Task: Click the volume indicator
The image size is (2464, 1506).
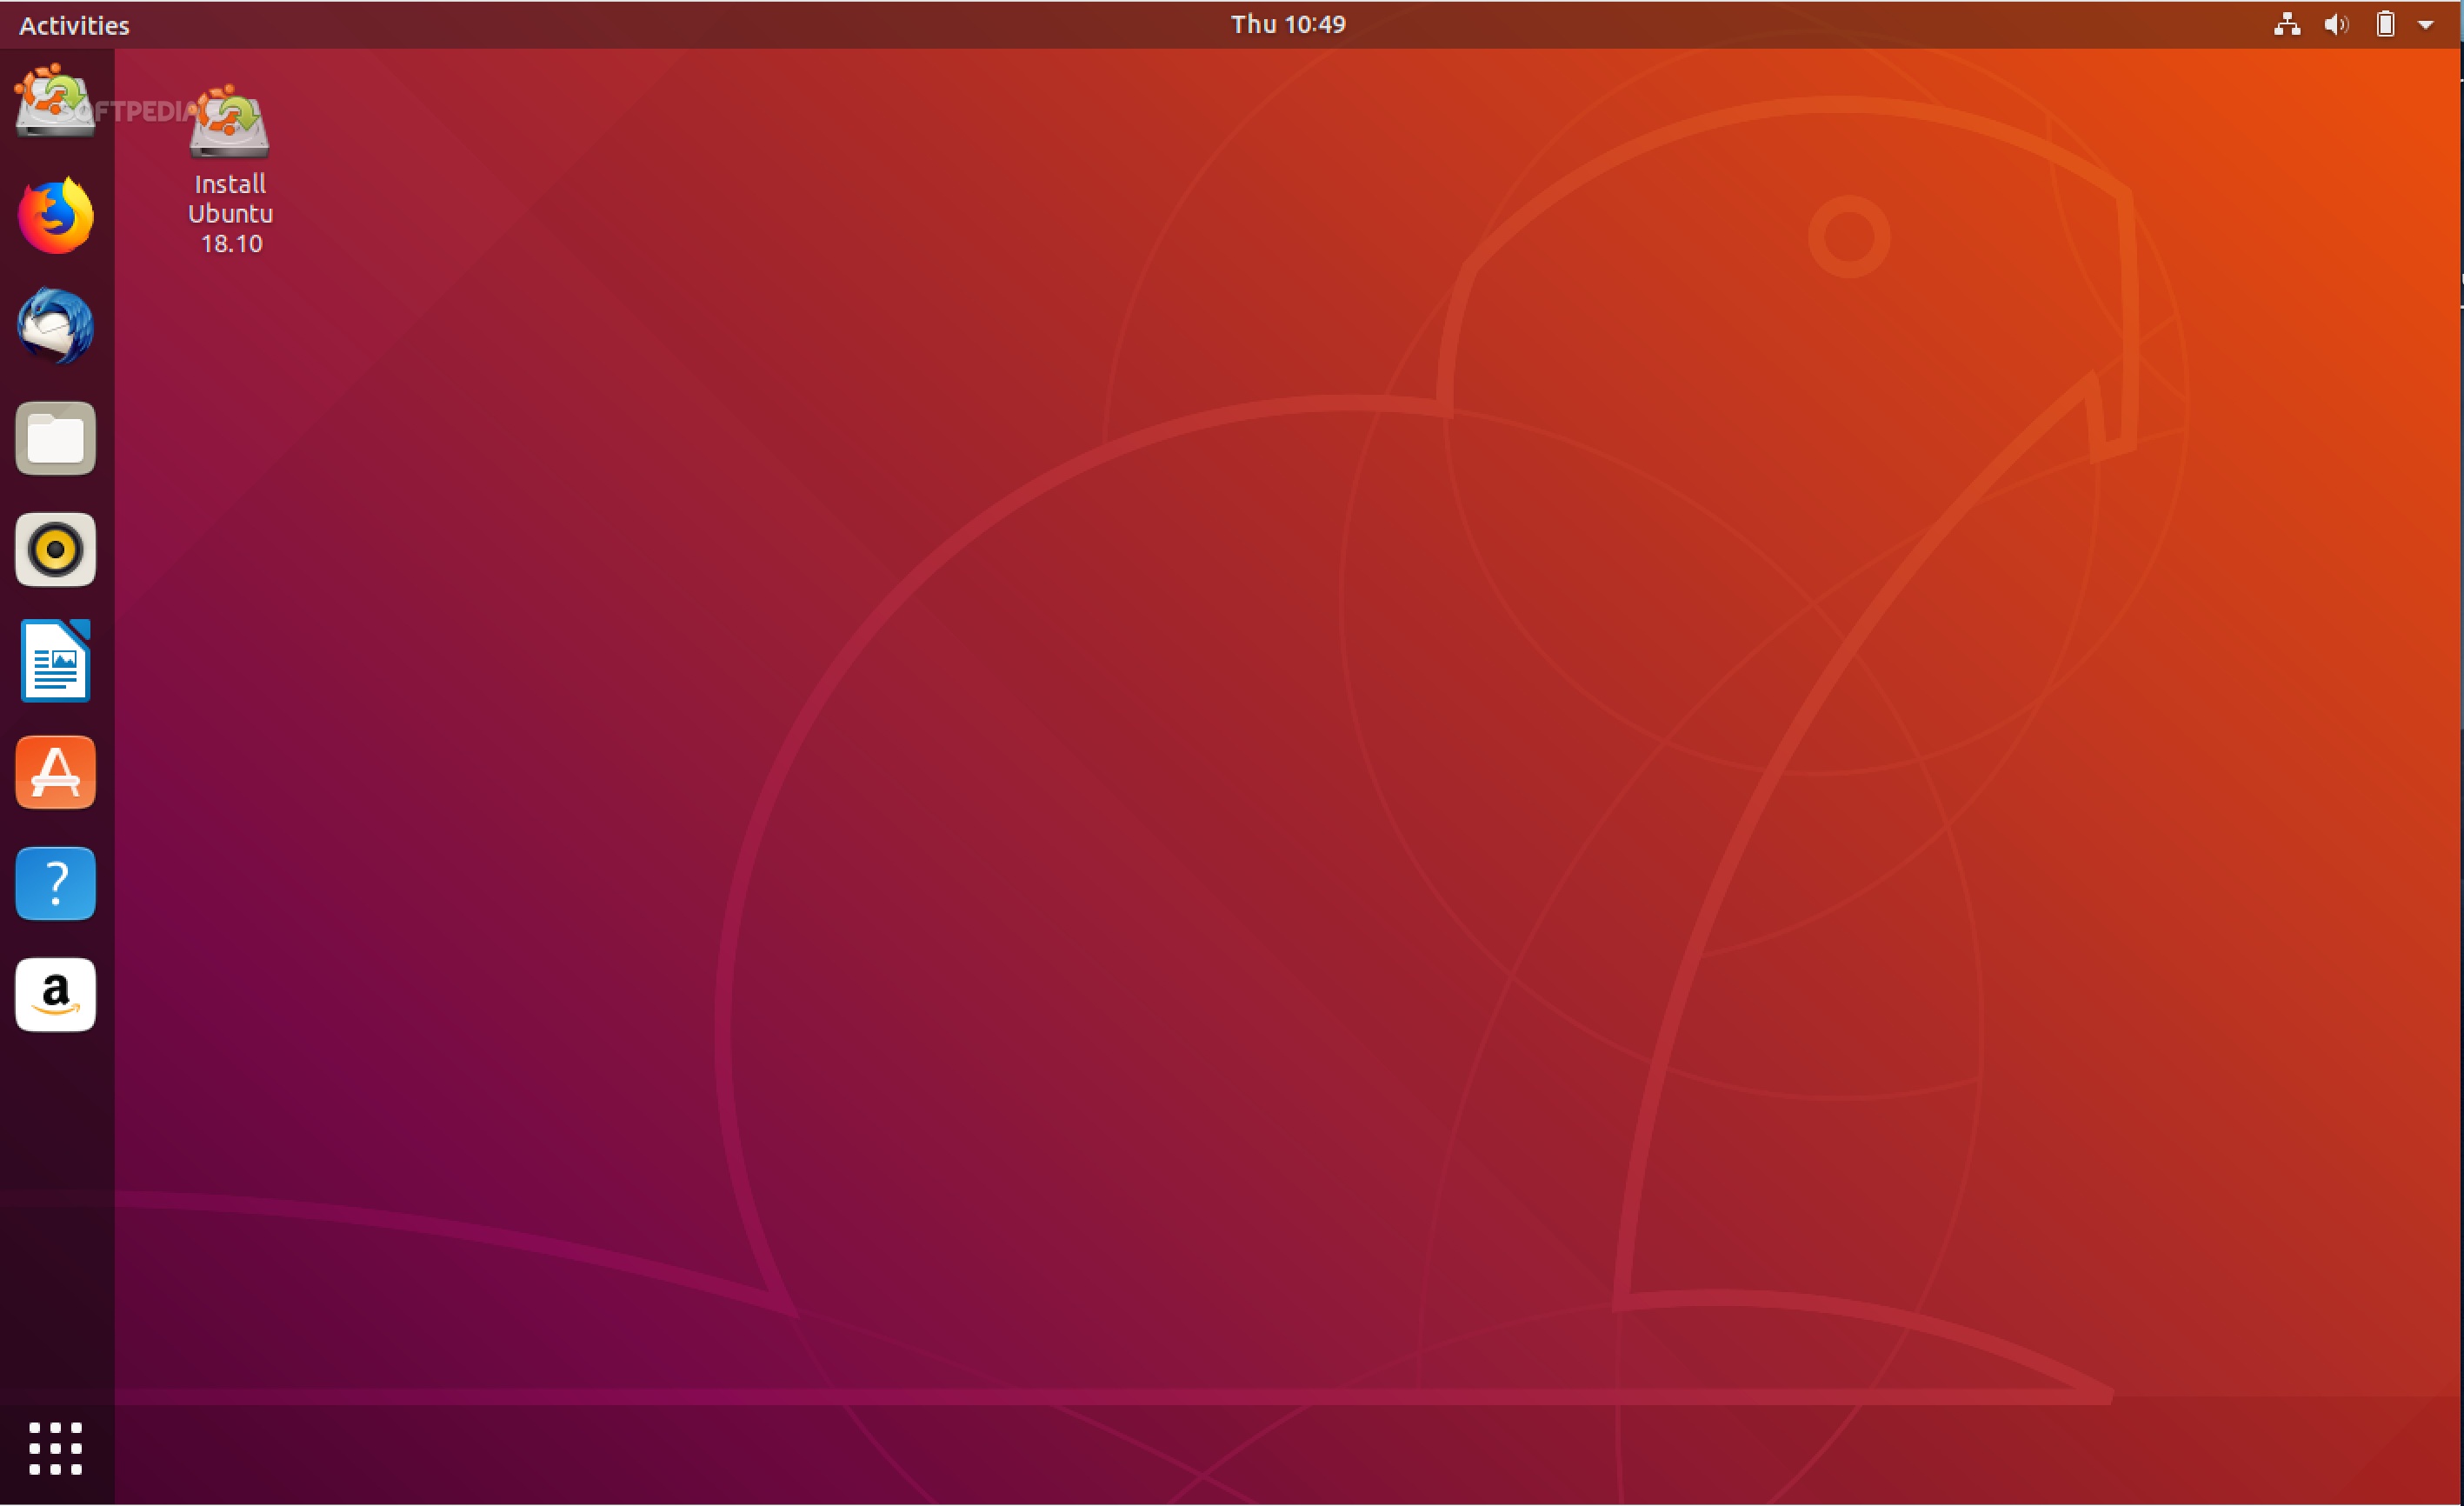Action: [x=2335, y=24]
